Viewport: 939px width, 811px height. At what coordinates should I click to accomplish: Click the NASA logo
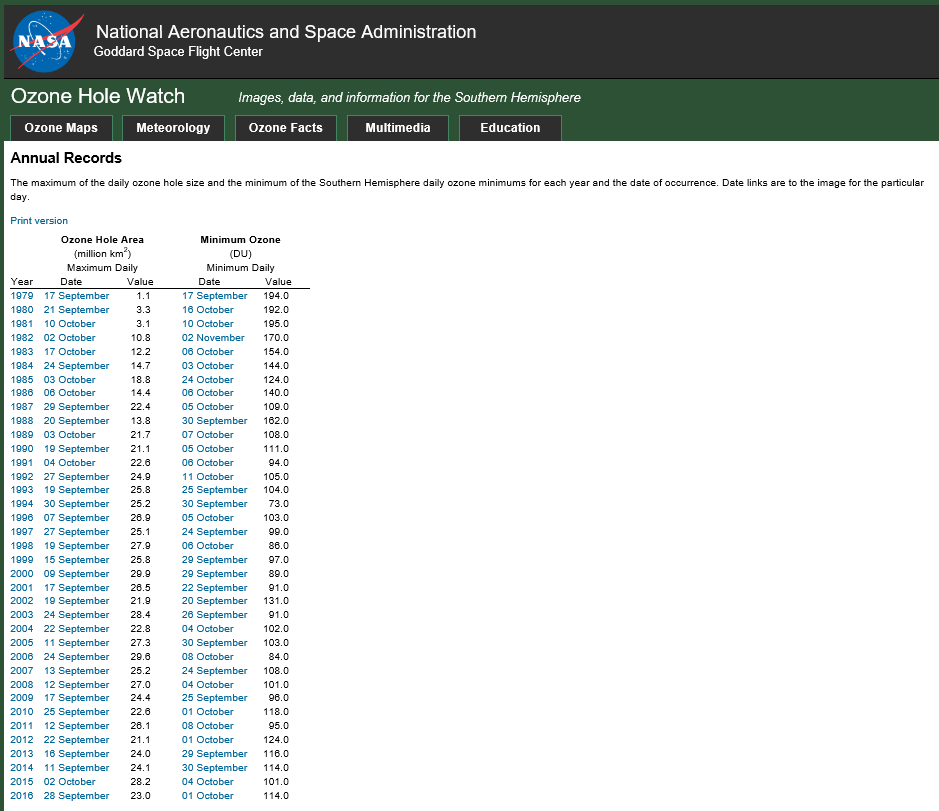click(44, 40)
